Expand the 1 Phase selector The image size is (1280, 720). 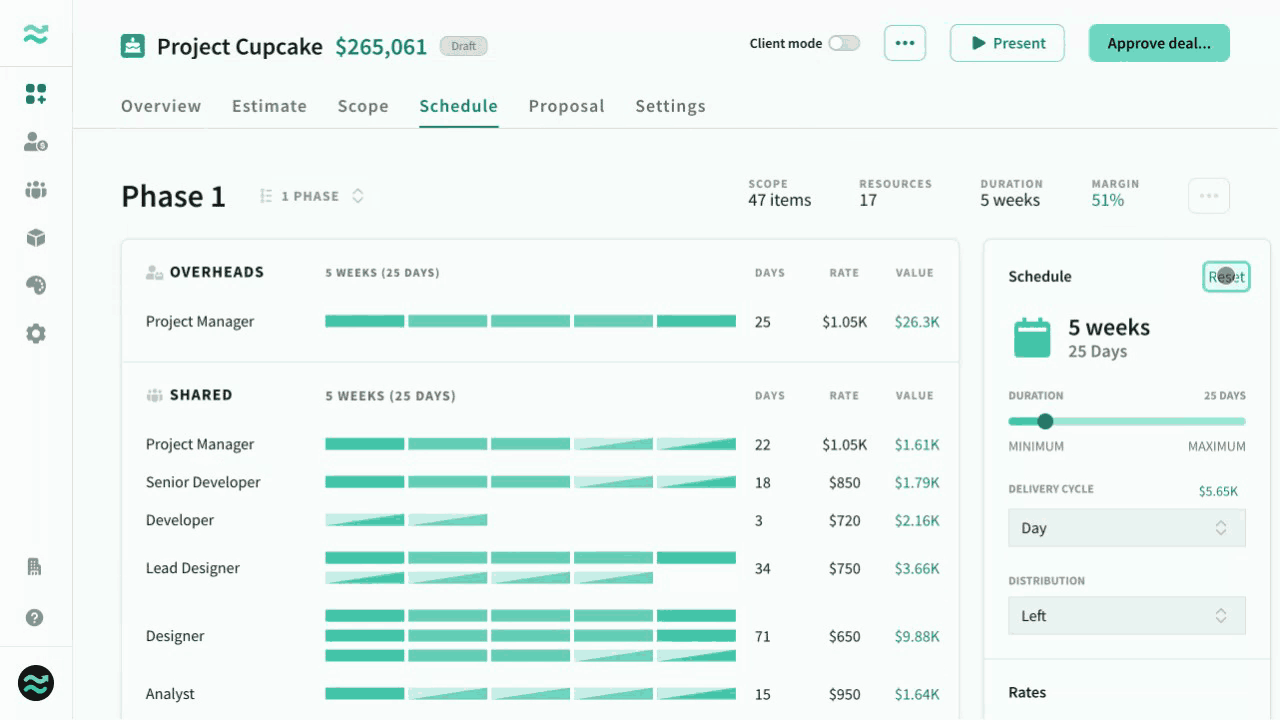311,196
